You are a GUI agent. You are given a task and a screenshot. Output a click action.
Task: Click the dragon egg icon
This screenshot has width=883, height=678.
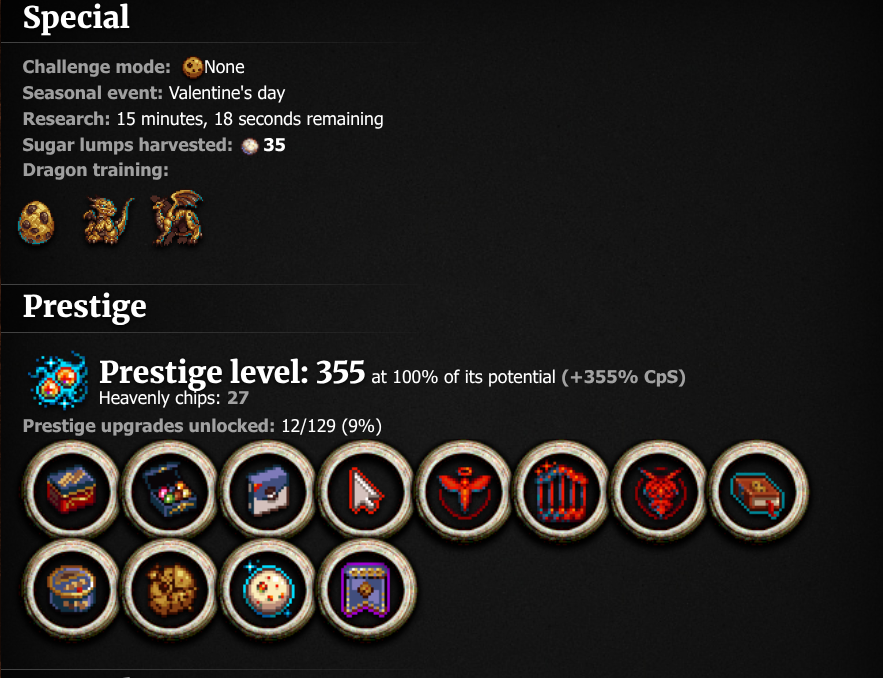(37, 222)
